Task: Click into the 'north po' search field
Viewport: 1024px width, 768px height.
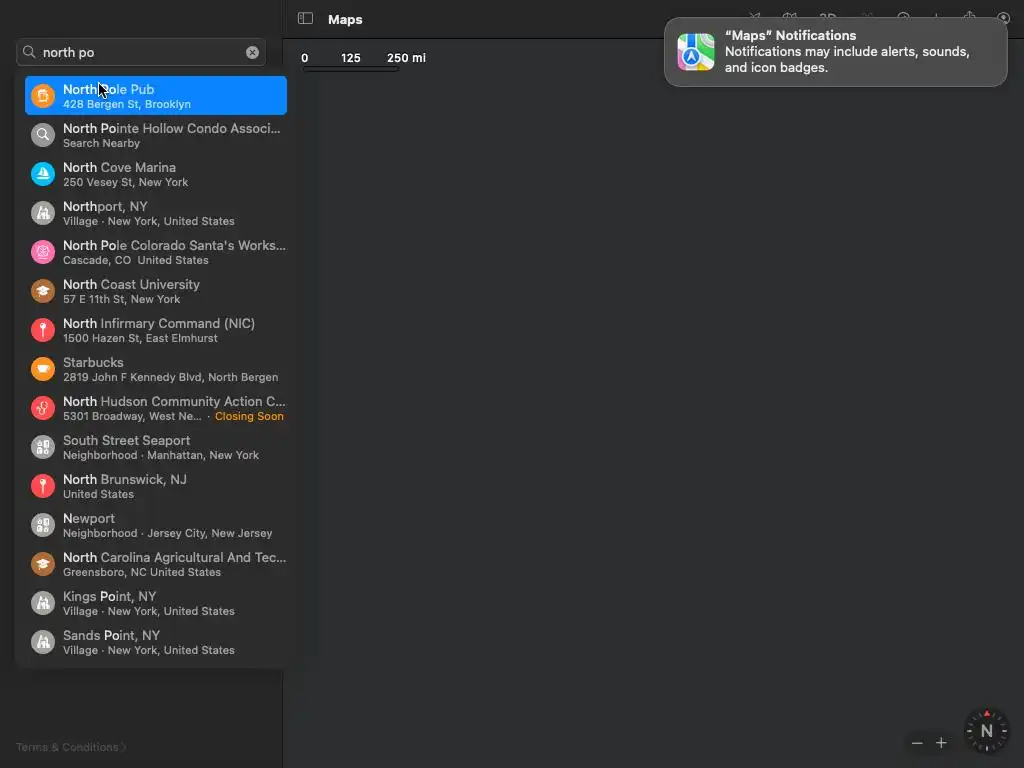Action: point(141,52)
